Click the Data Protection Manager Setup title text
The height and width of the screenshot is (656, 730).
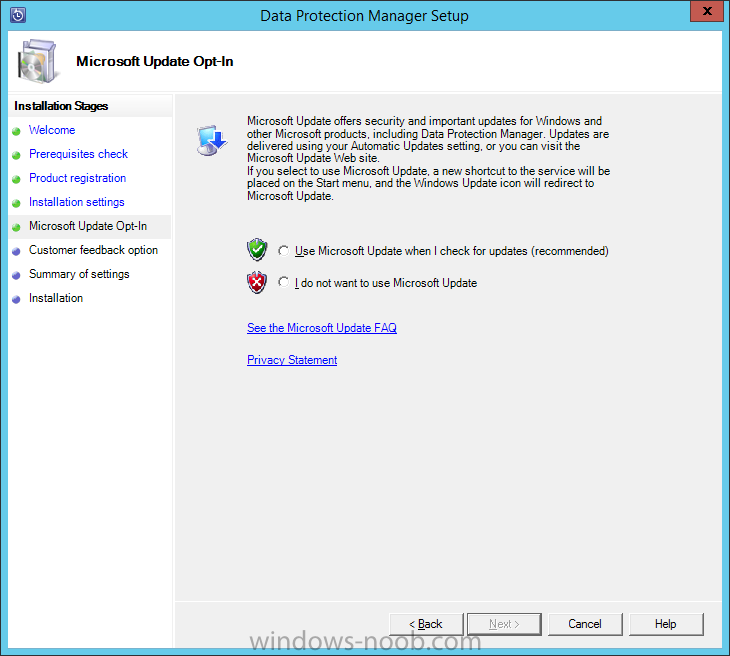point(364,16)
